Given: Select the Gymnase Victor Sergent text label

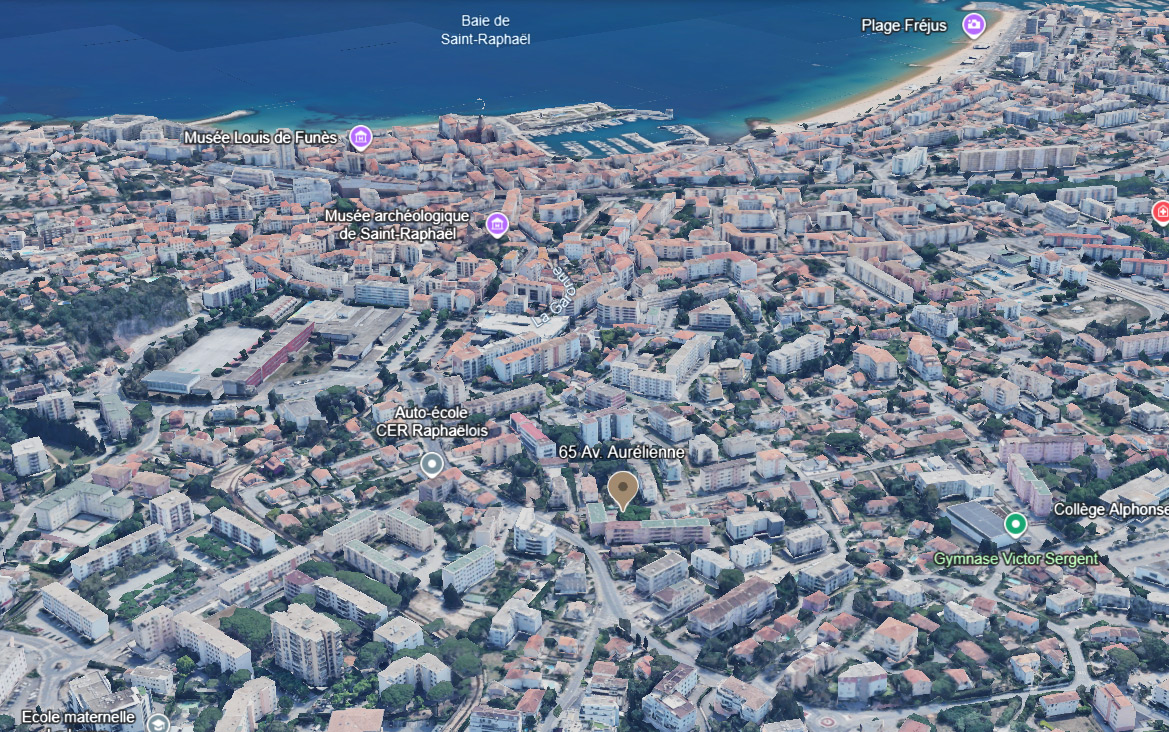Looking at the screenshot, I should tap(1015, 558).
